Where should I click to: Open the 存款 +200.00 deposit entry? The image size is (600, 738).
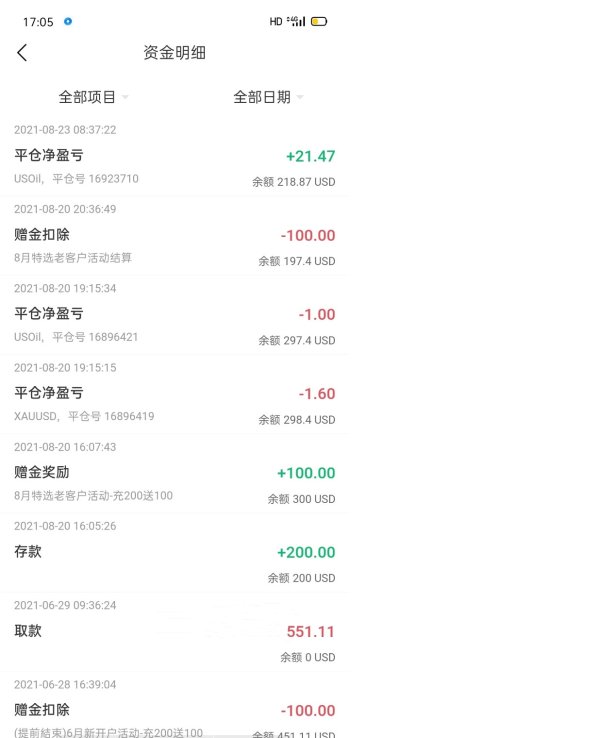(174, 553)
